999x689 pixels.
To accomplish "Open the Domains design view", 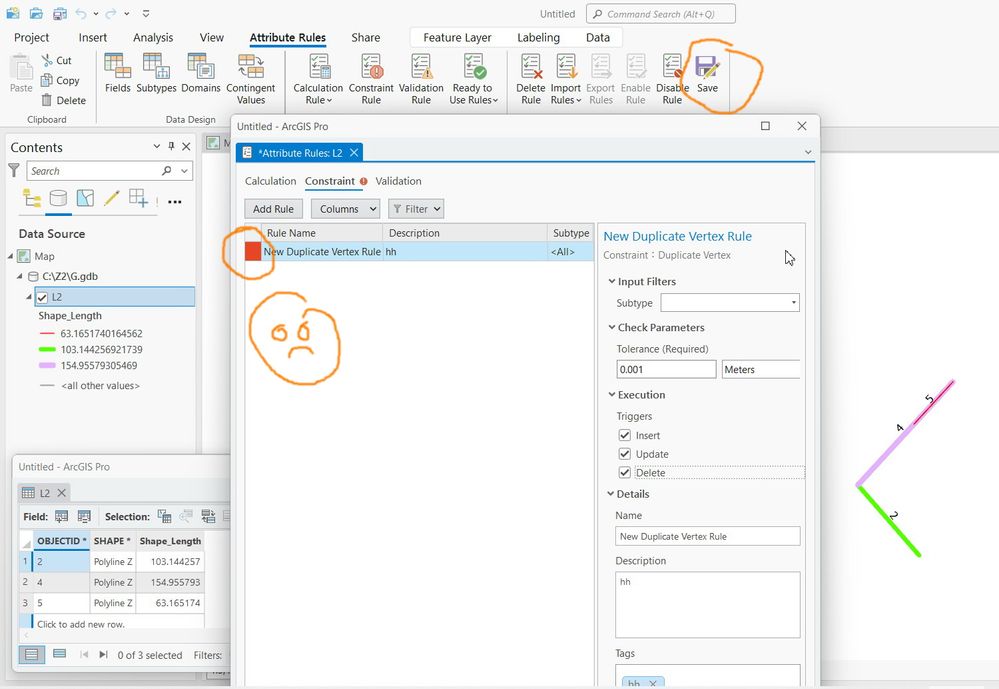I will click(201, 73).
